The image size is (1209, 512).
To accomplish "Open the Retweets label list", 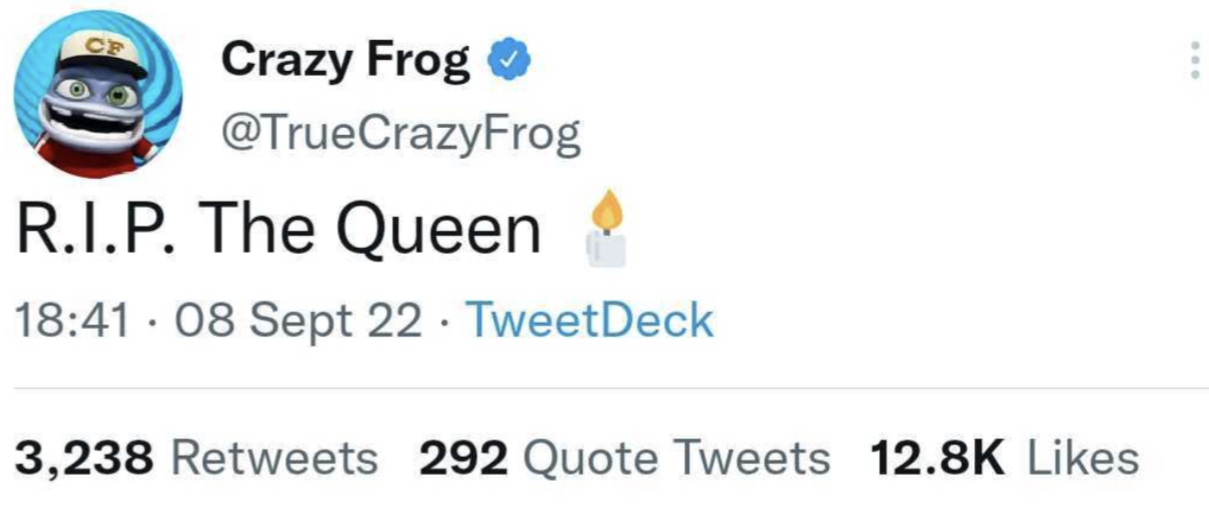I will 276,459.
